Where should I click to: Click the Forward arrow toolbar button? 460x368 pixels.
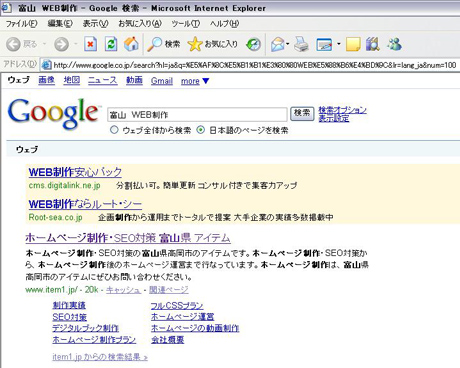pos(61,44)
